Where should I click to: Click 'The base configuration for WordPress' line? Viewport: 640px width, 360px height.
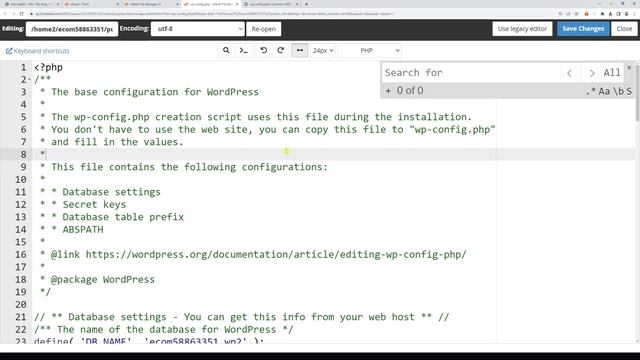pos(155,92)
